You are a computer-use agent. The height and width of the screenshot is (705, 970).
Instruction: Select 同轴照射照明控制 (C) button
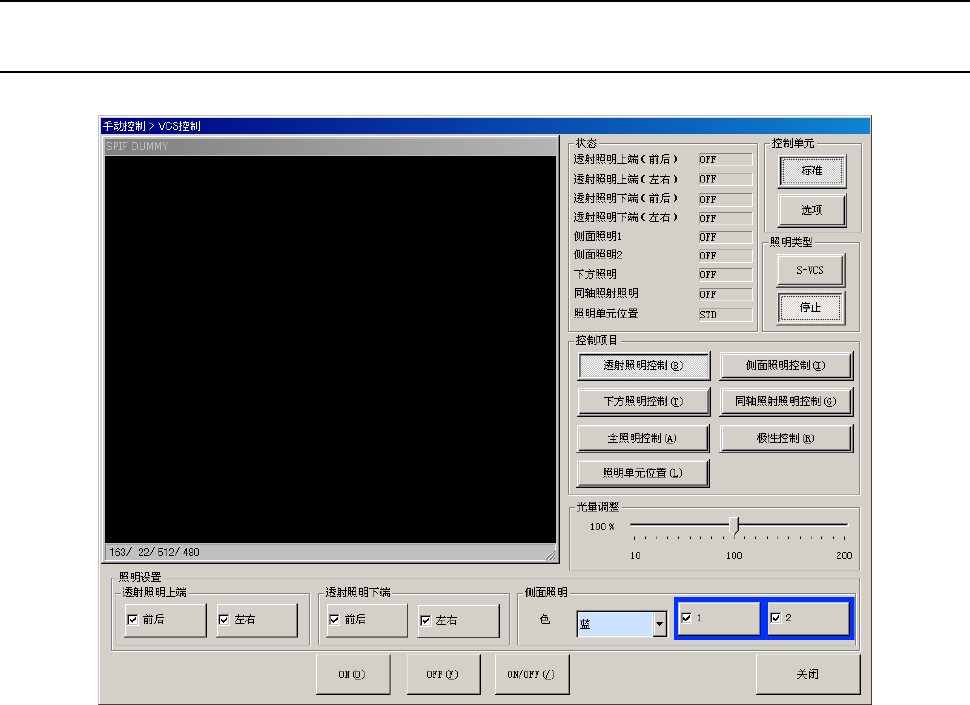coord(786,402)
